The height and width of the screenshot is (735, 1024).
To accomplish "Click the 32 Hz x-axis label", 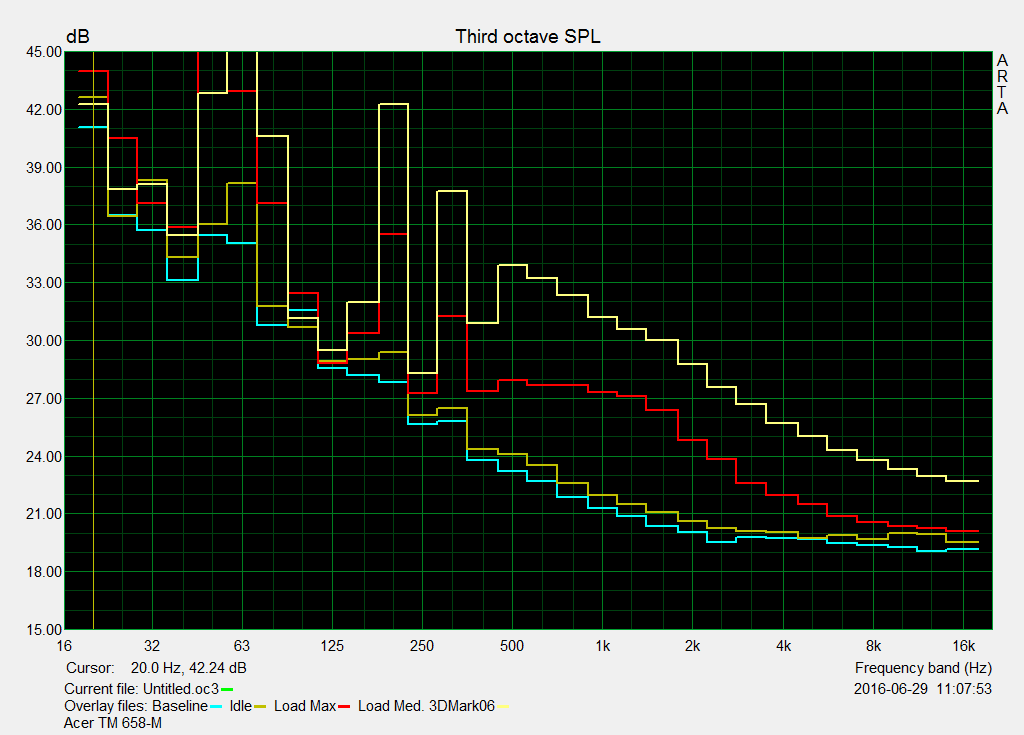I will tap(152, 646).
